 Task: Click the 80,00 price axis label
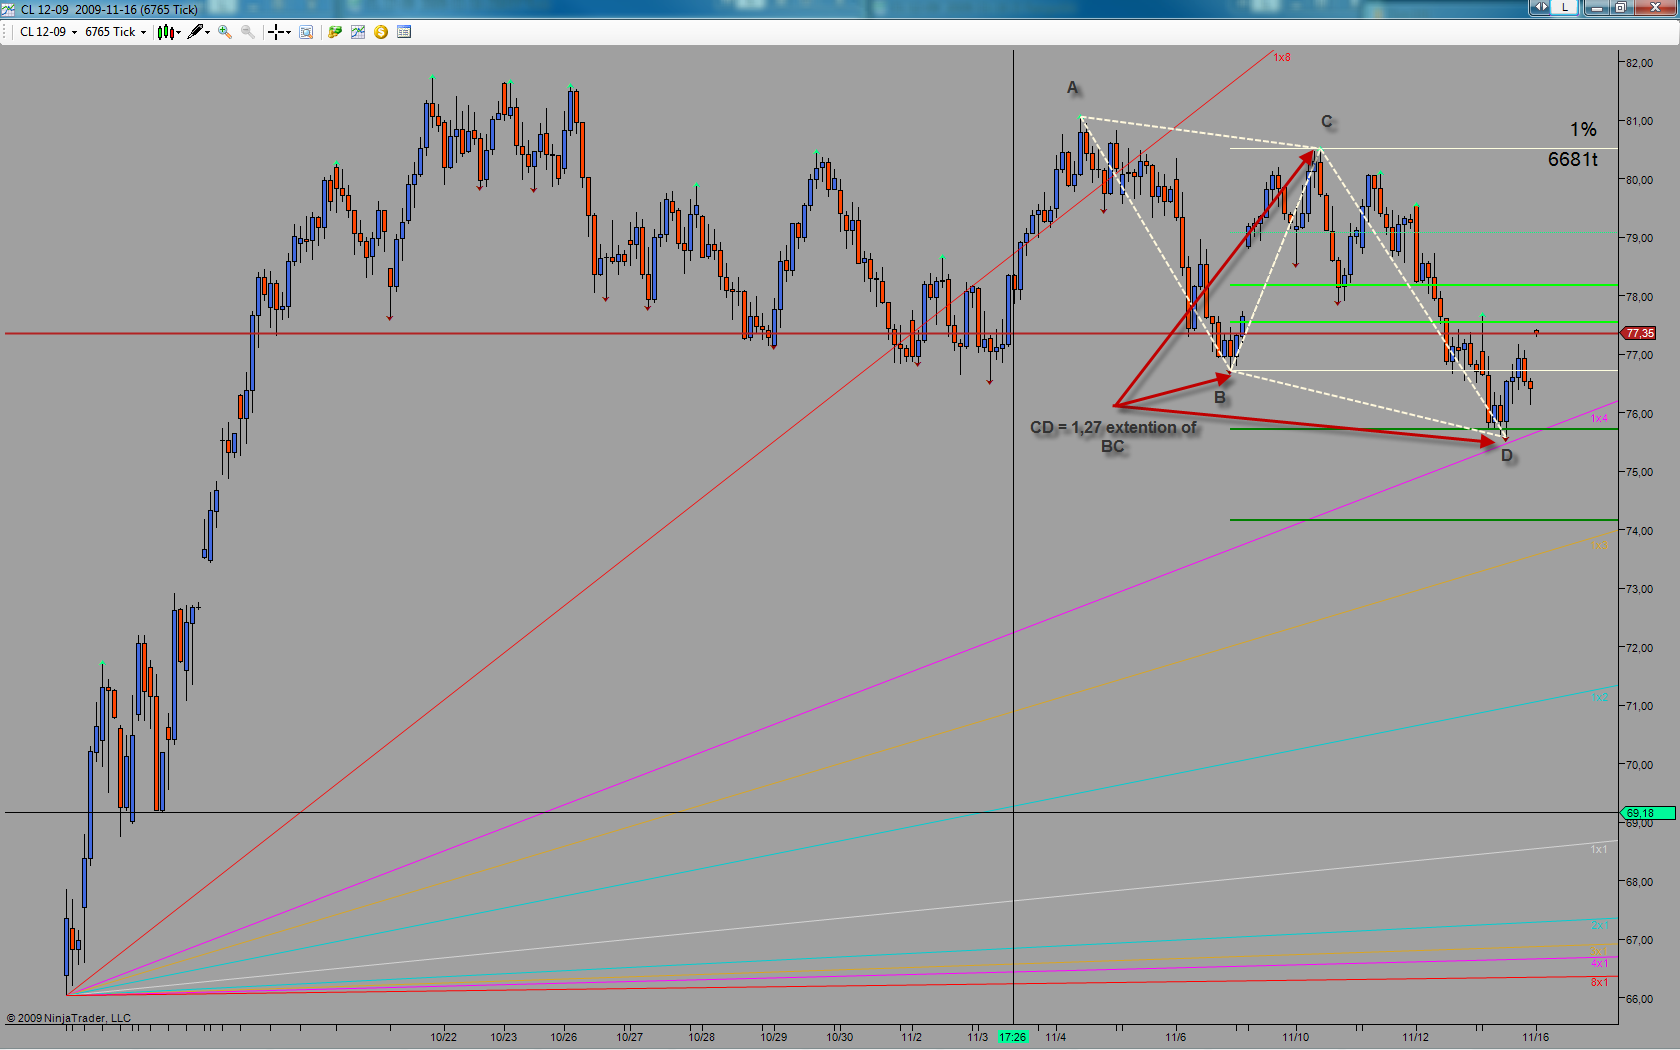pyautogui.click(x=1639, y=180)
